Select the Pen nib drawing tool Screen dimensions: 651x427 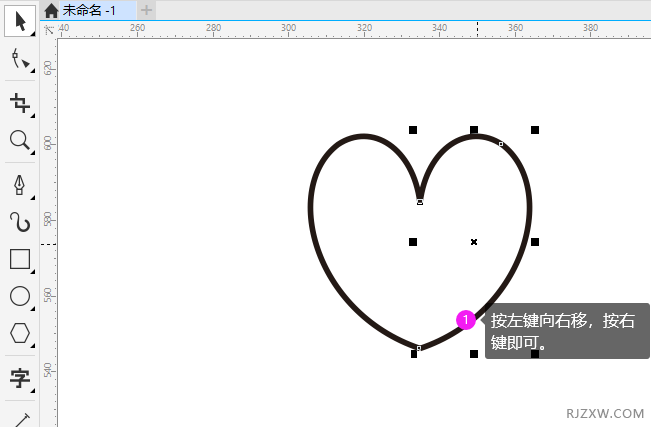coord(20,185)
